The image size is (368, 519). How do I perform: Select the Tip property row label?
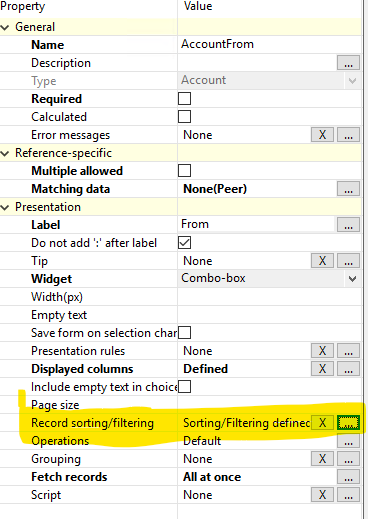tap(39, 261)
